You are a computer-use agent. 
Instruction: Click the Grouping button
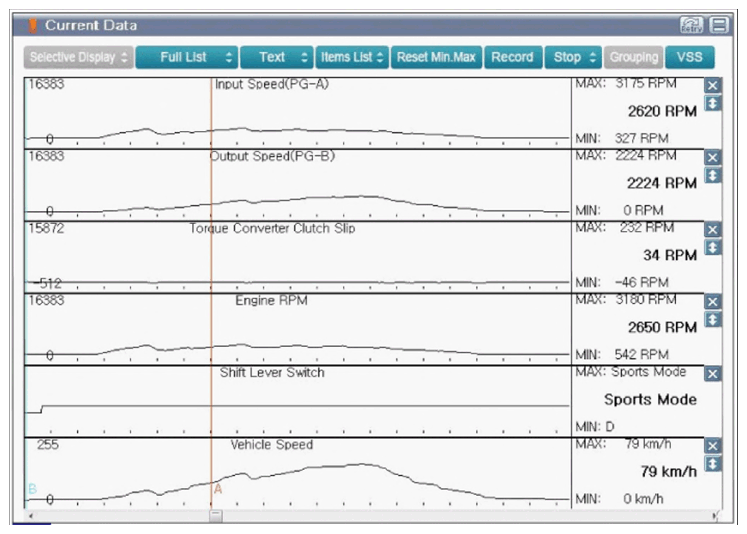click(634, 58)
